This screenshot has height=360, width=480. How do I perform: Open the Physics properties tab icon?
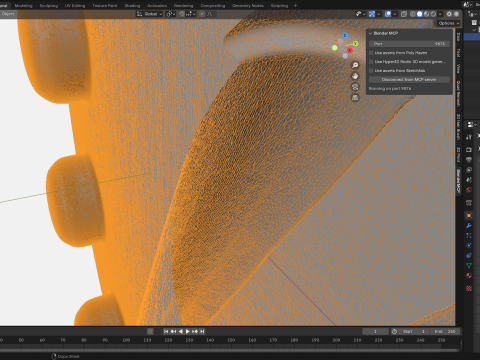[469, 246]
